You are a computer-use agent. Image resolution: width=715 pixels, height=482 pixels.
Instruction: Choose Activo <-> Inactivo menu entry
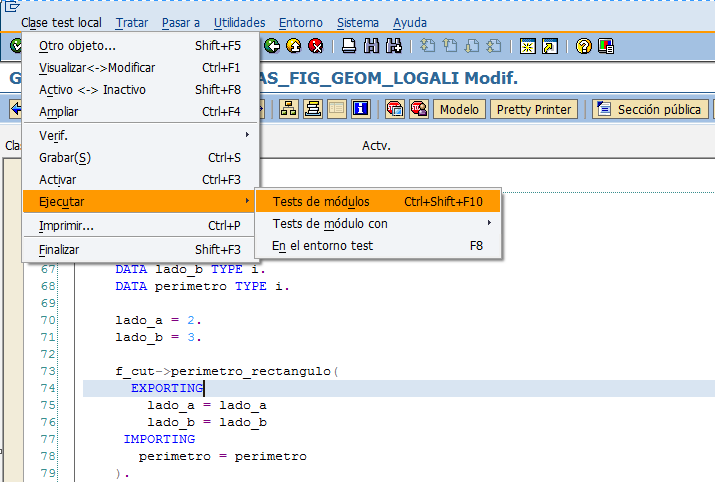point(140,89)
